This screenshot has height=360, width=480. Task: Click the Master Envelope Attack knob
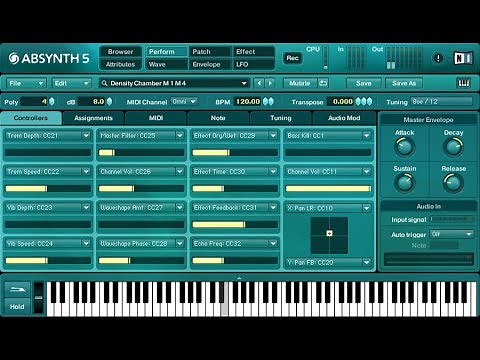point(404,147)
